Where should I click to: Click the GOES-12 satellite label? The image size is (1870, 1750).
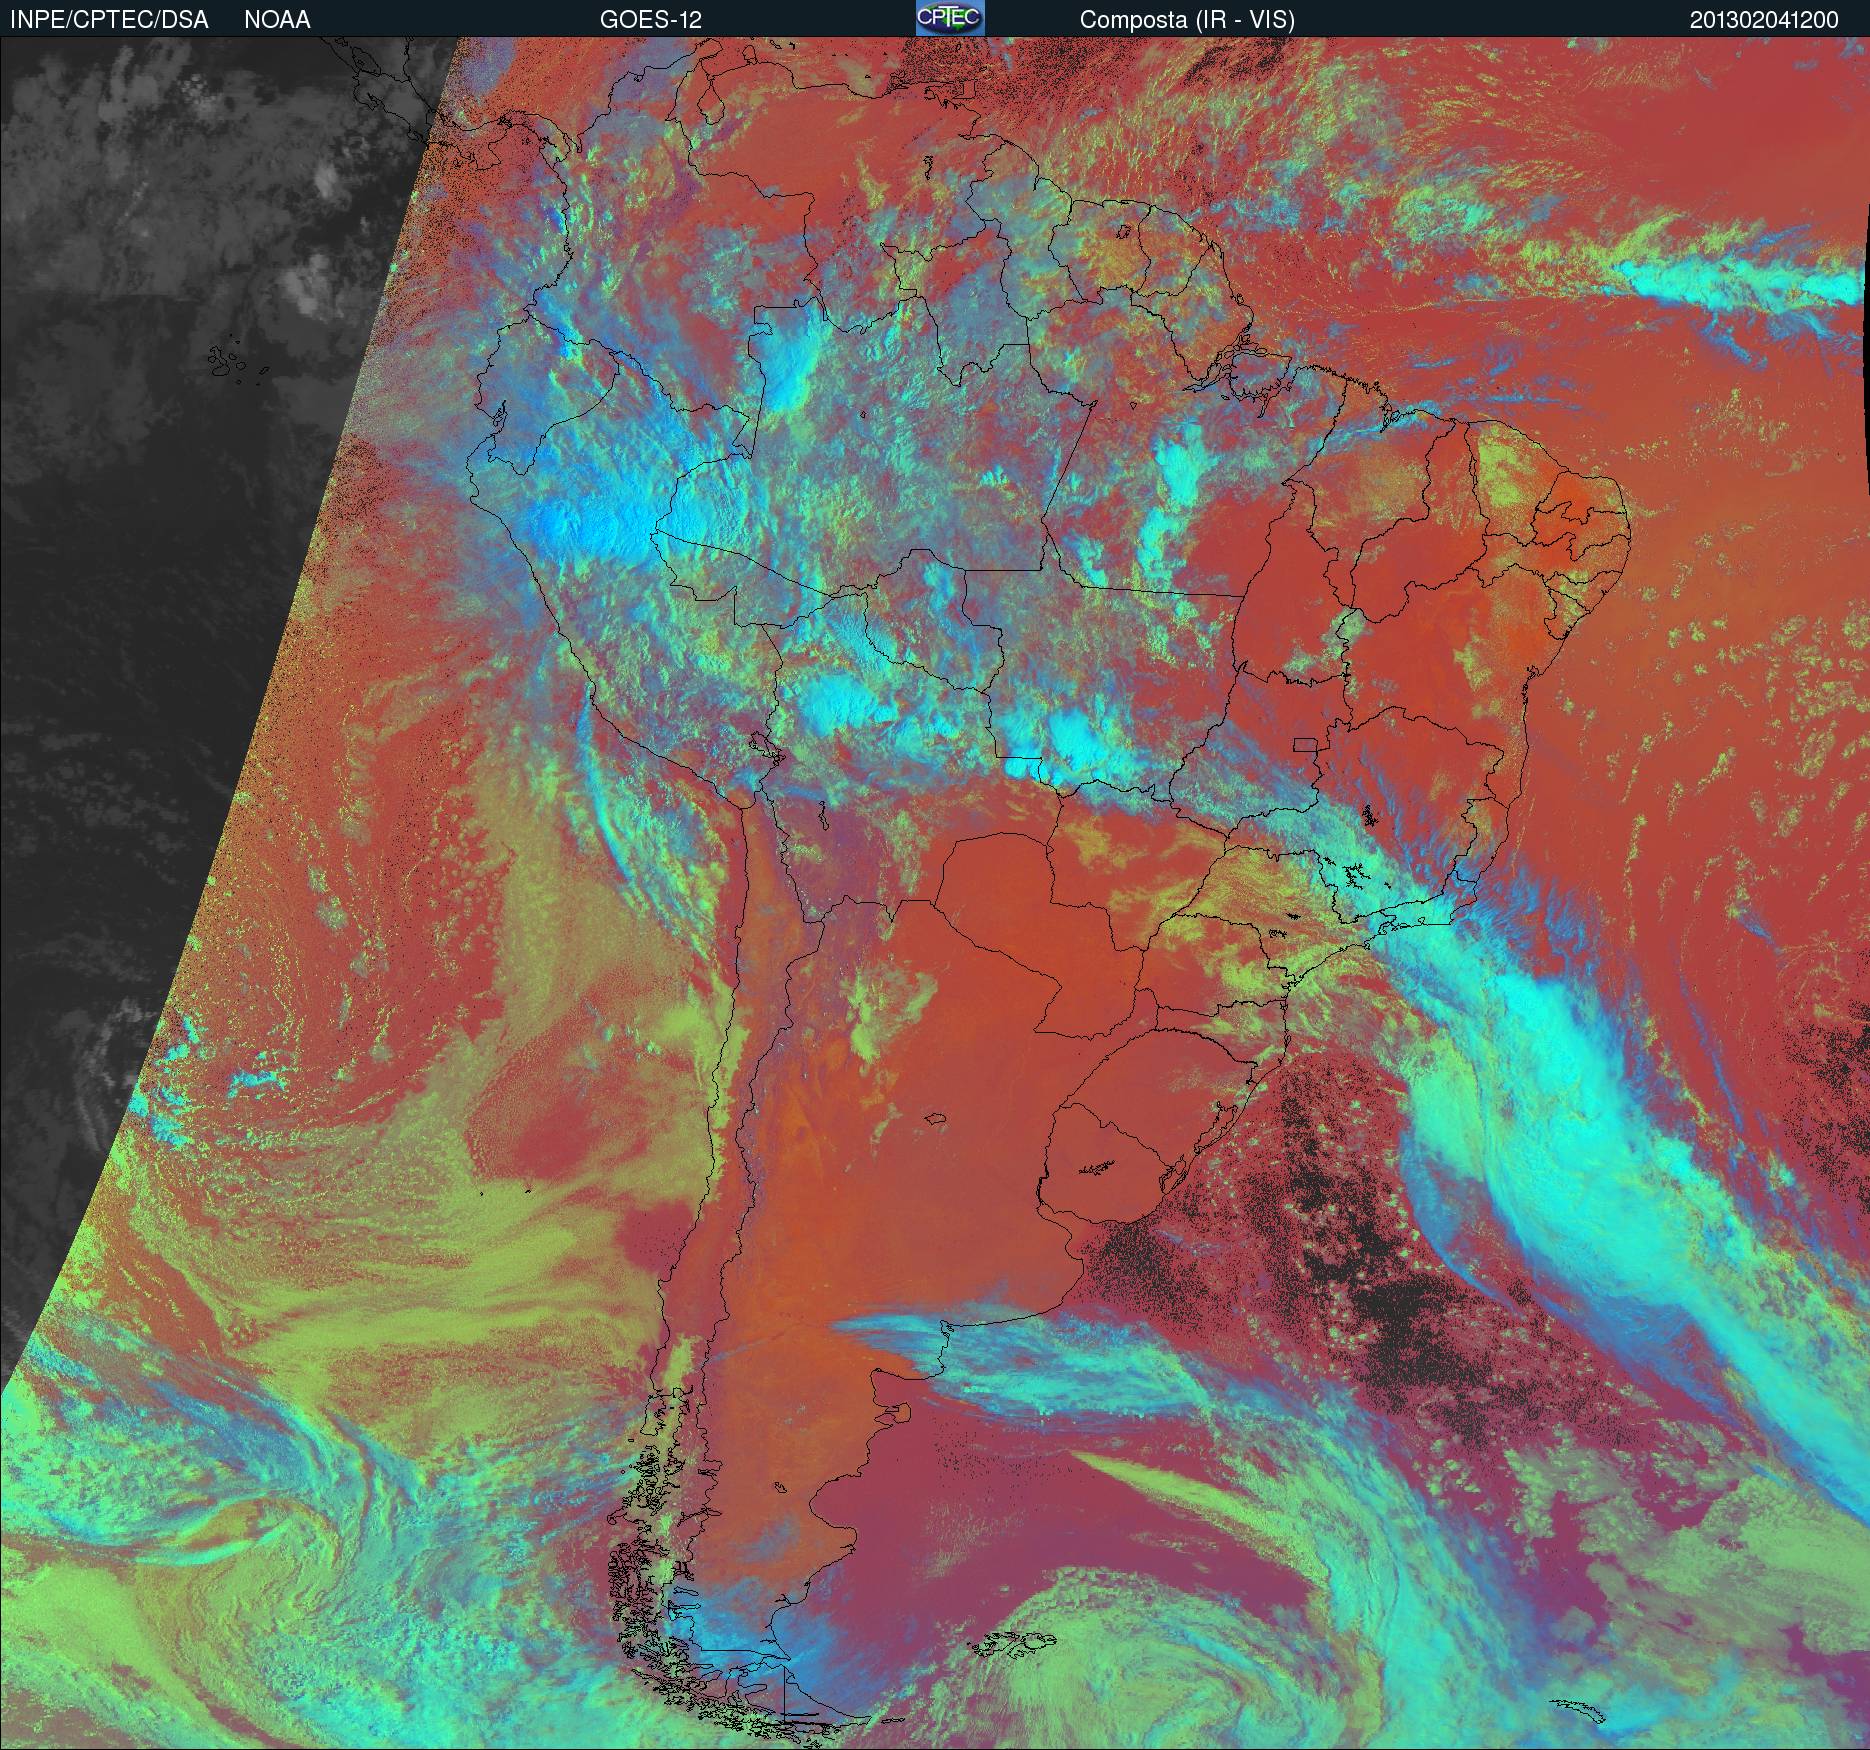pos(650,20)
